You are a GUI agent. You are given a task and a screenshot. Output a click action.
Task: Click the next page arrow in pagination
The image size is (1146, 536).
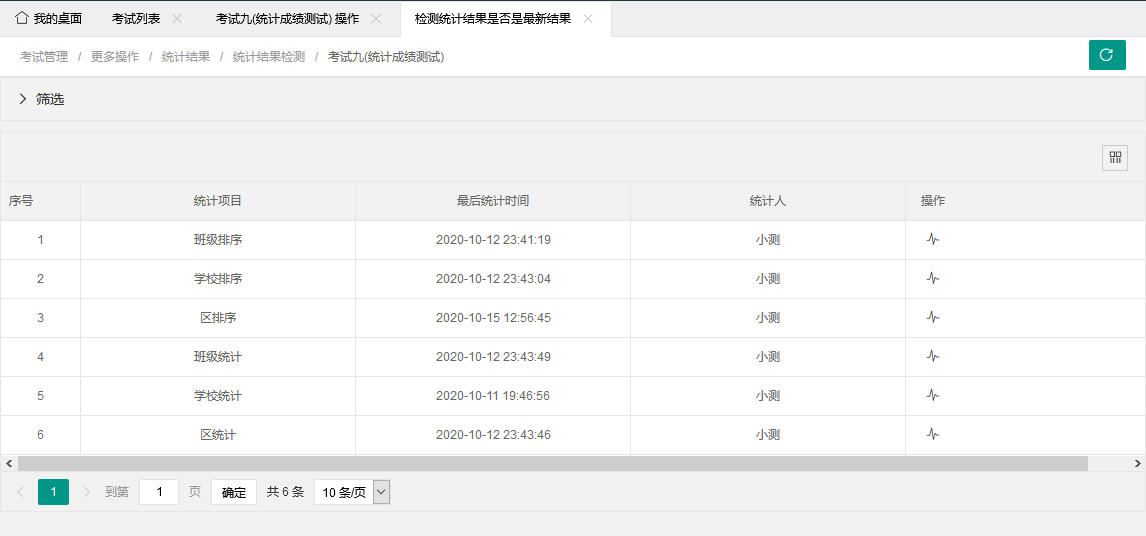[87, 492]
